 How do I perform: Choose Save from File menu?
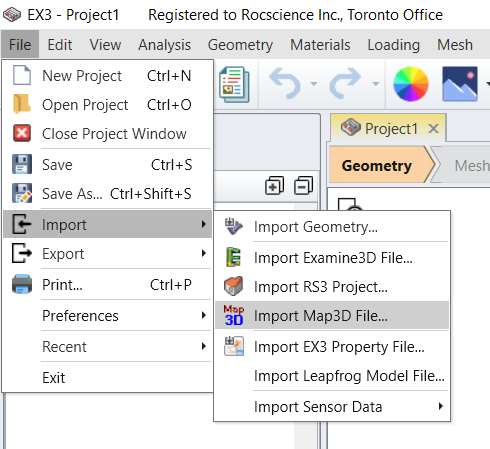pos(107,164)
